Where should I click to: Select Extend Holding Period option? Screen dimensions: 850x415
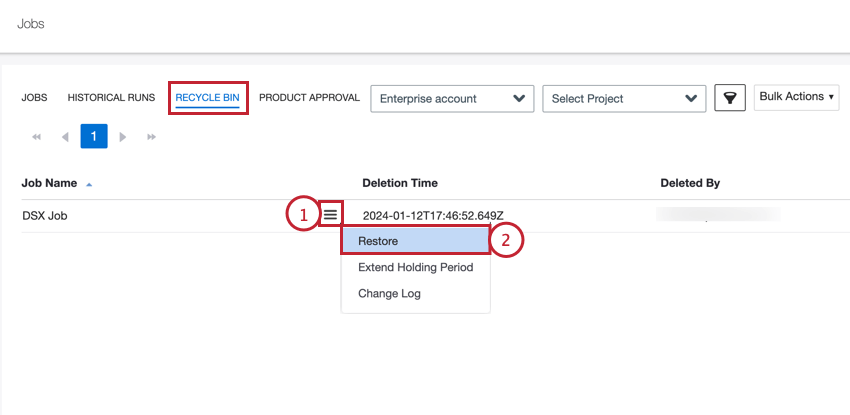pos(415,267)
